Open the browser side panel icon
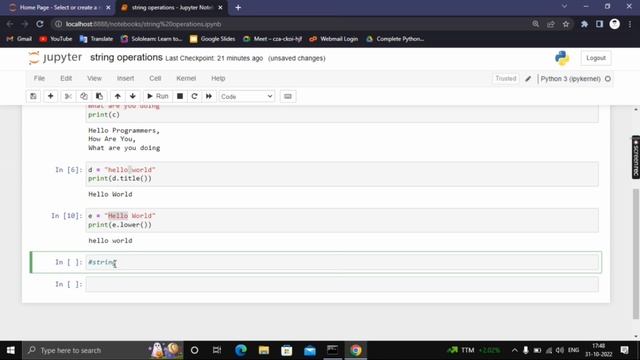Viewport: 640px width, 360px height. click(599, 24)
